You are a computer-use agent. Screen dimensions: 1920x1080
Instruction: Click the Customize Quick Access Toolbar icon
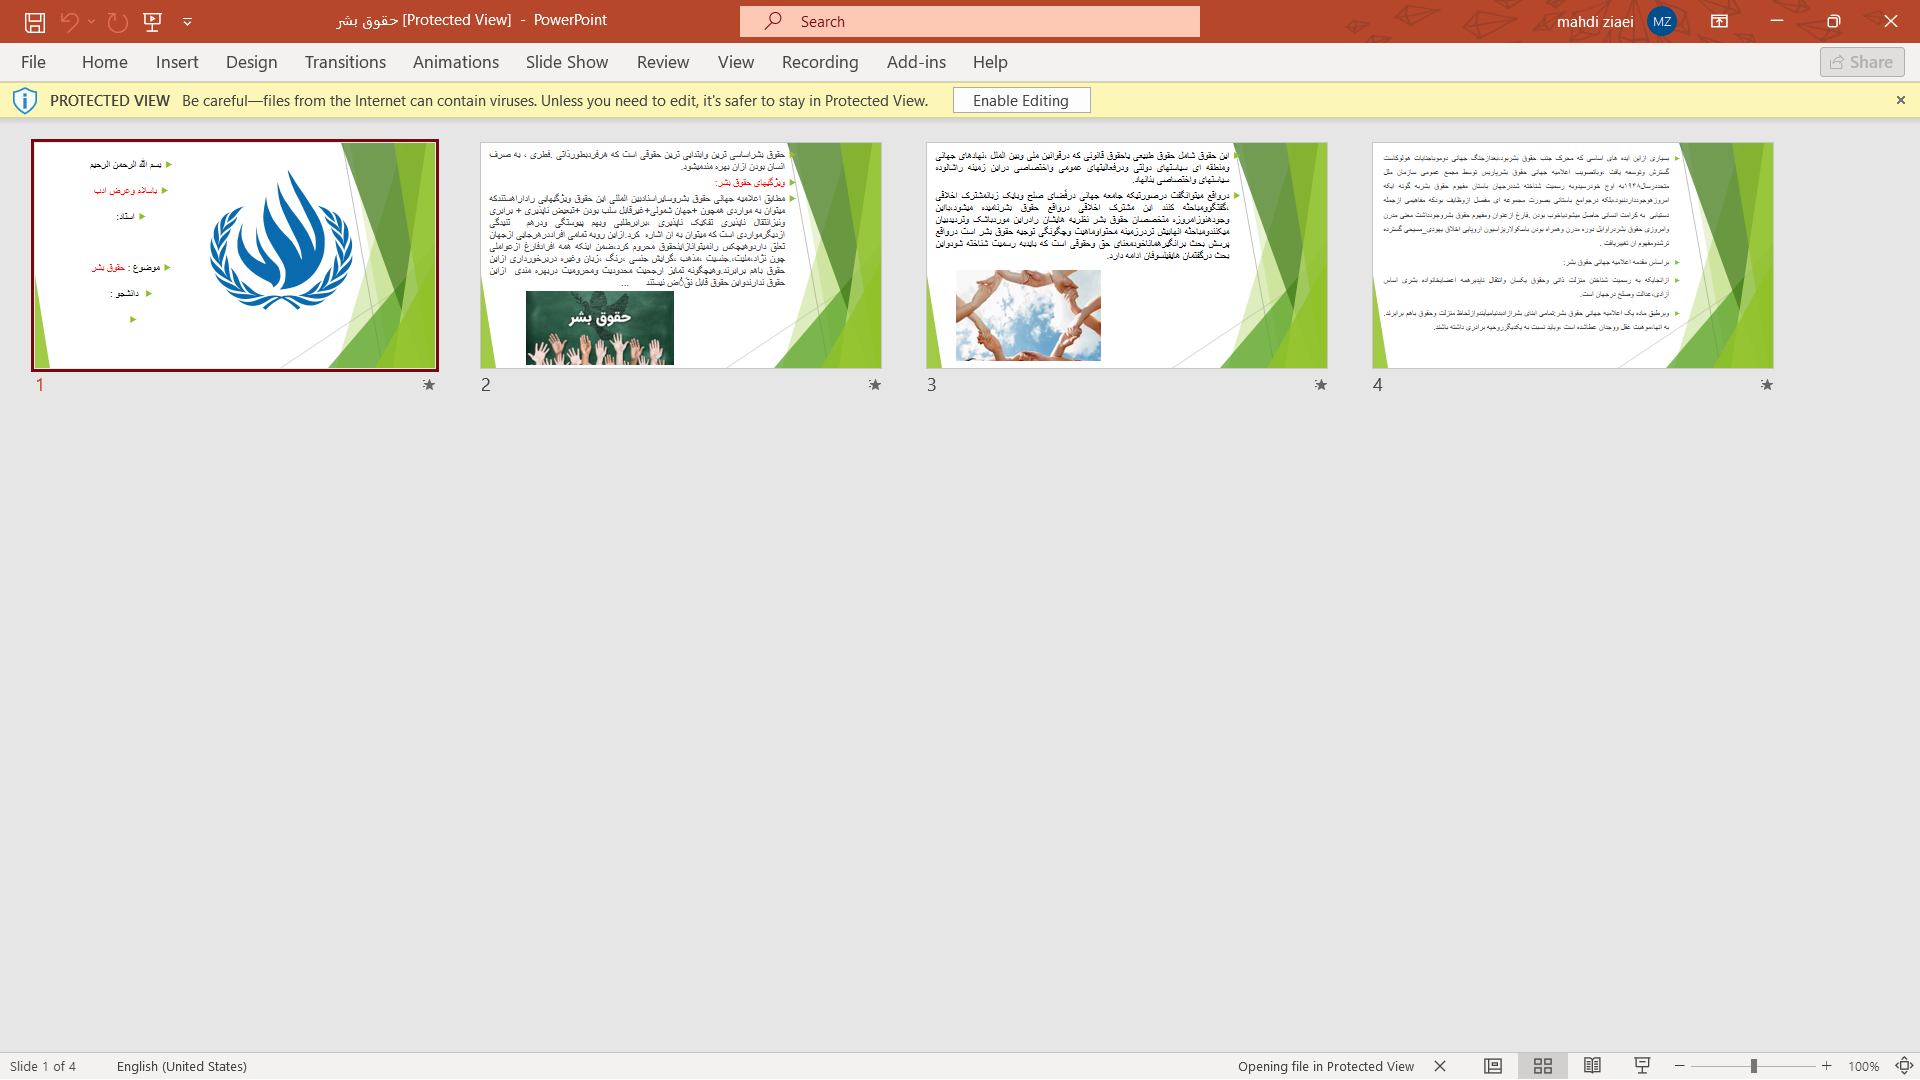tap(187, 21)
